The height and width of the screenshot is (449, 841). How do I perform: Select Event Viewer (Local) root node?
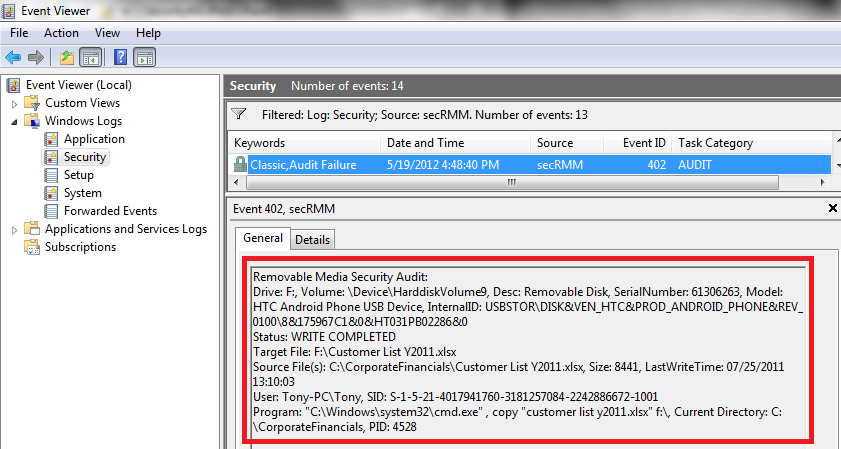(x=79, y=85)
